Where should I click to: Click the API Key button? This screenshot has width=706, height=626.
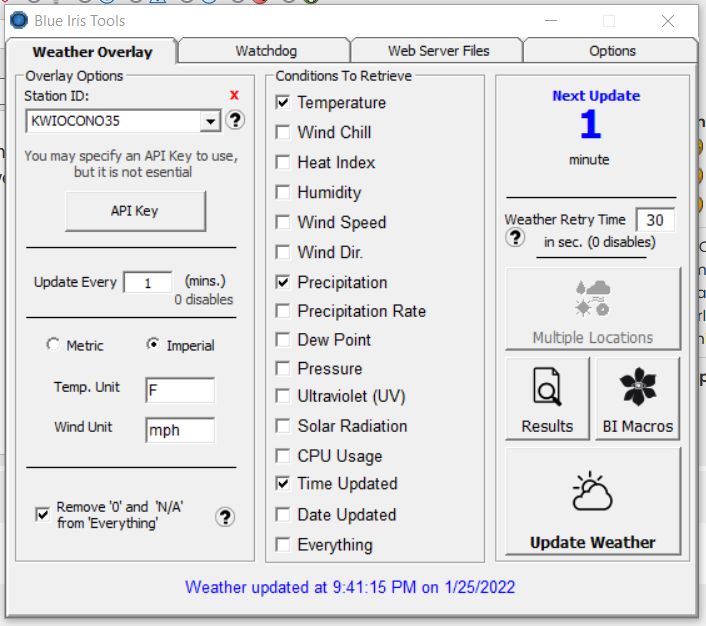pyautogui.click(x=135, y=211)
